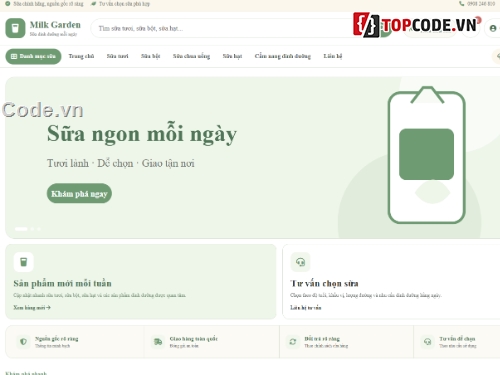This screenshot has height=375, width=500.
Task: Click the Tươi lành · Dễ chọn · Giao tận nơi tagline
Action: [x=121, y=163]
